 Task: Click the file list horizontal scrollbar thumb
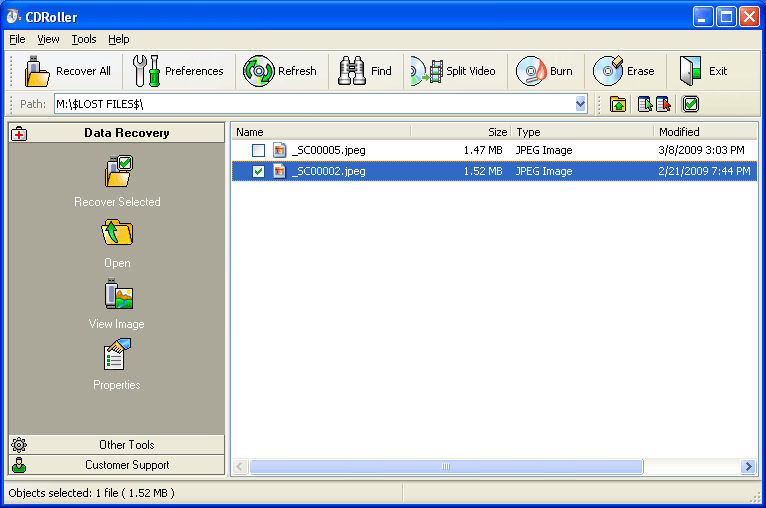tap(446, 466)
